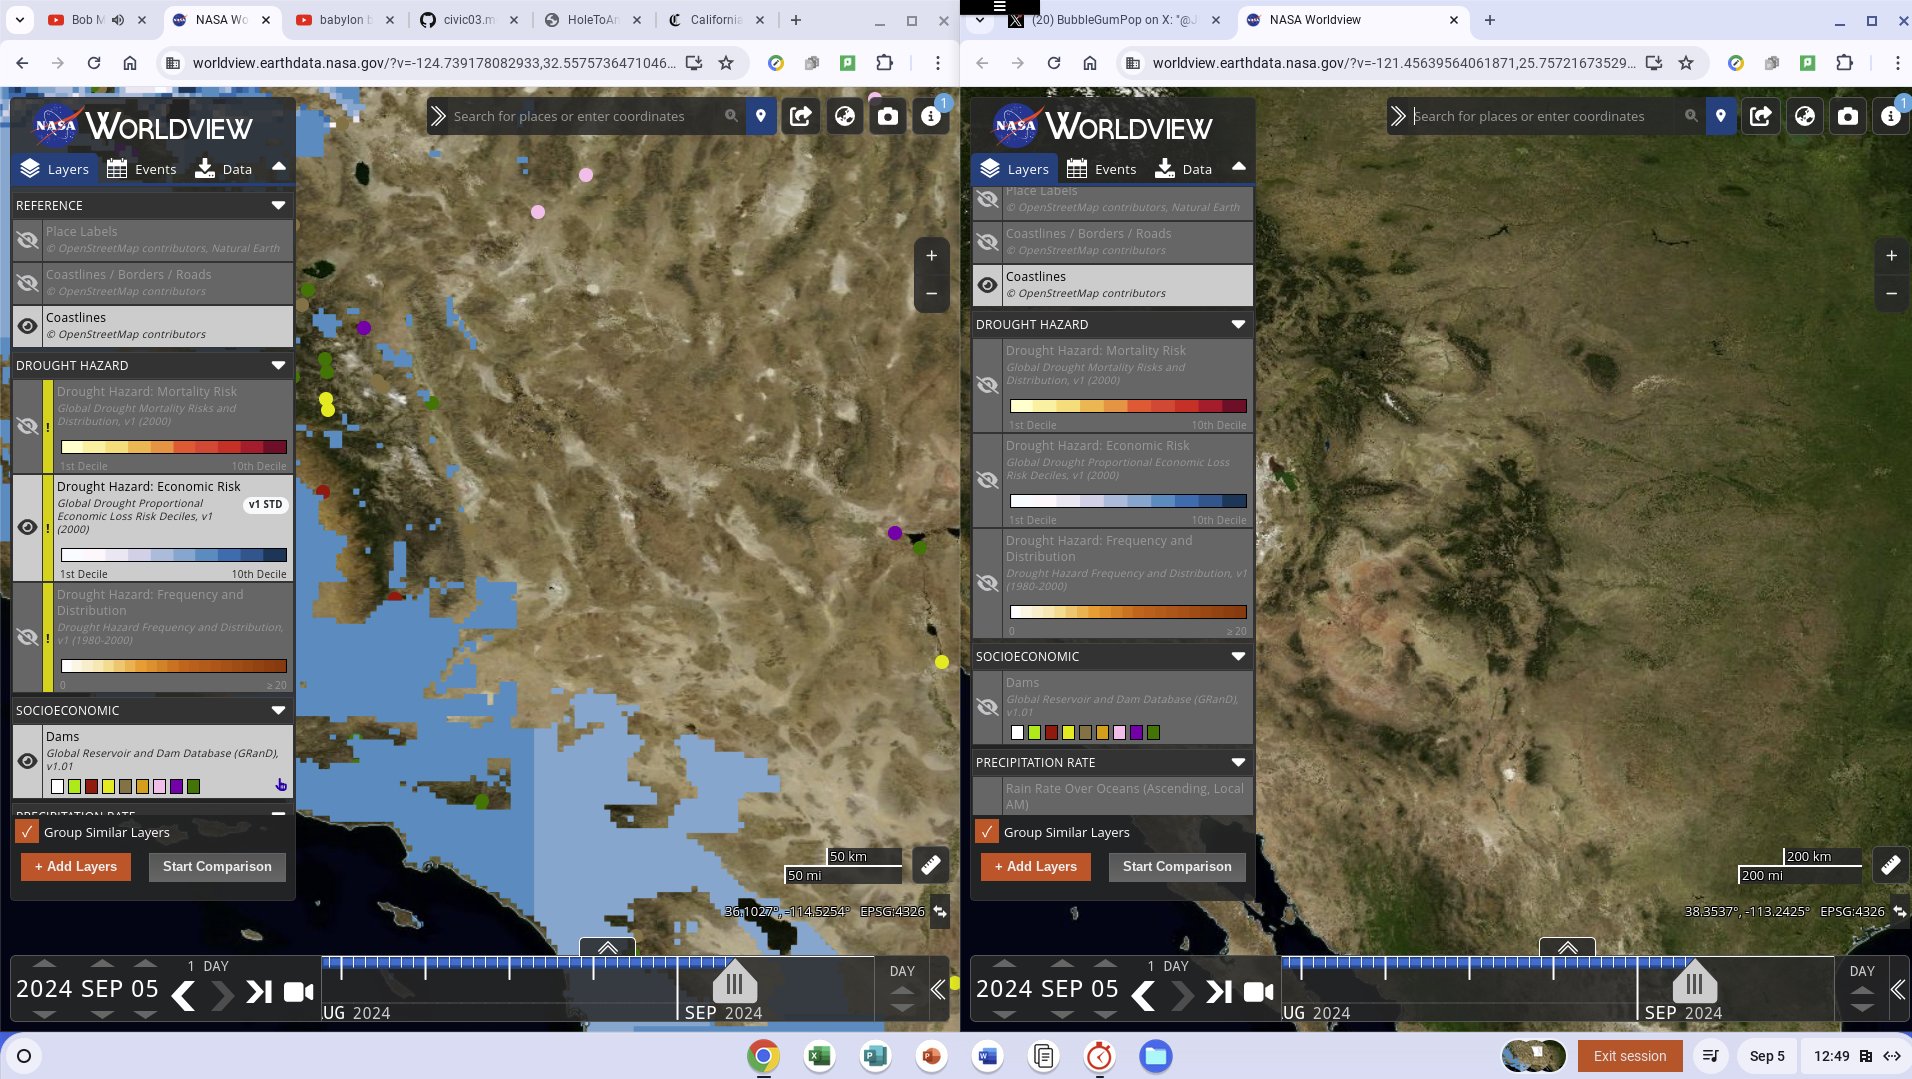
Task: Click Exit session button in taskbar
Action: coord(1630,1056)
